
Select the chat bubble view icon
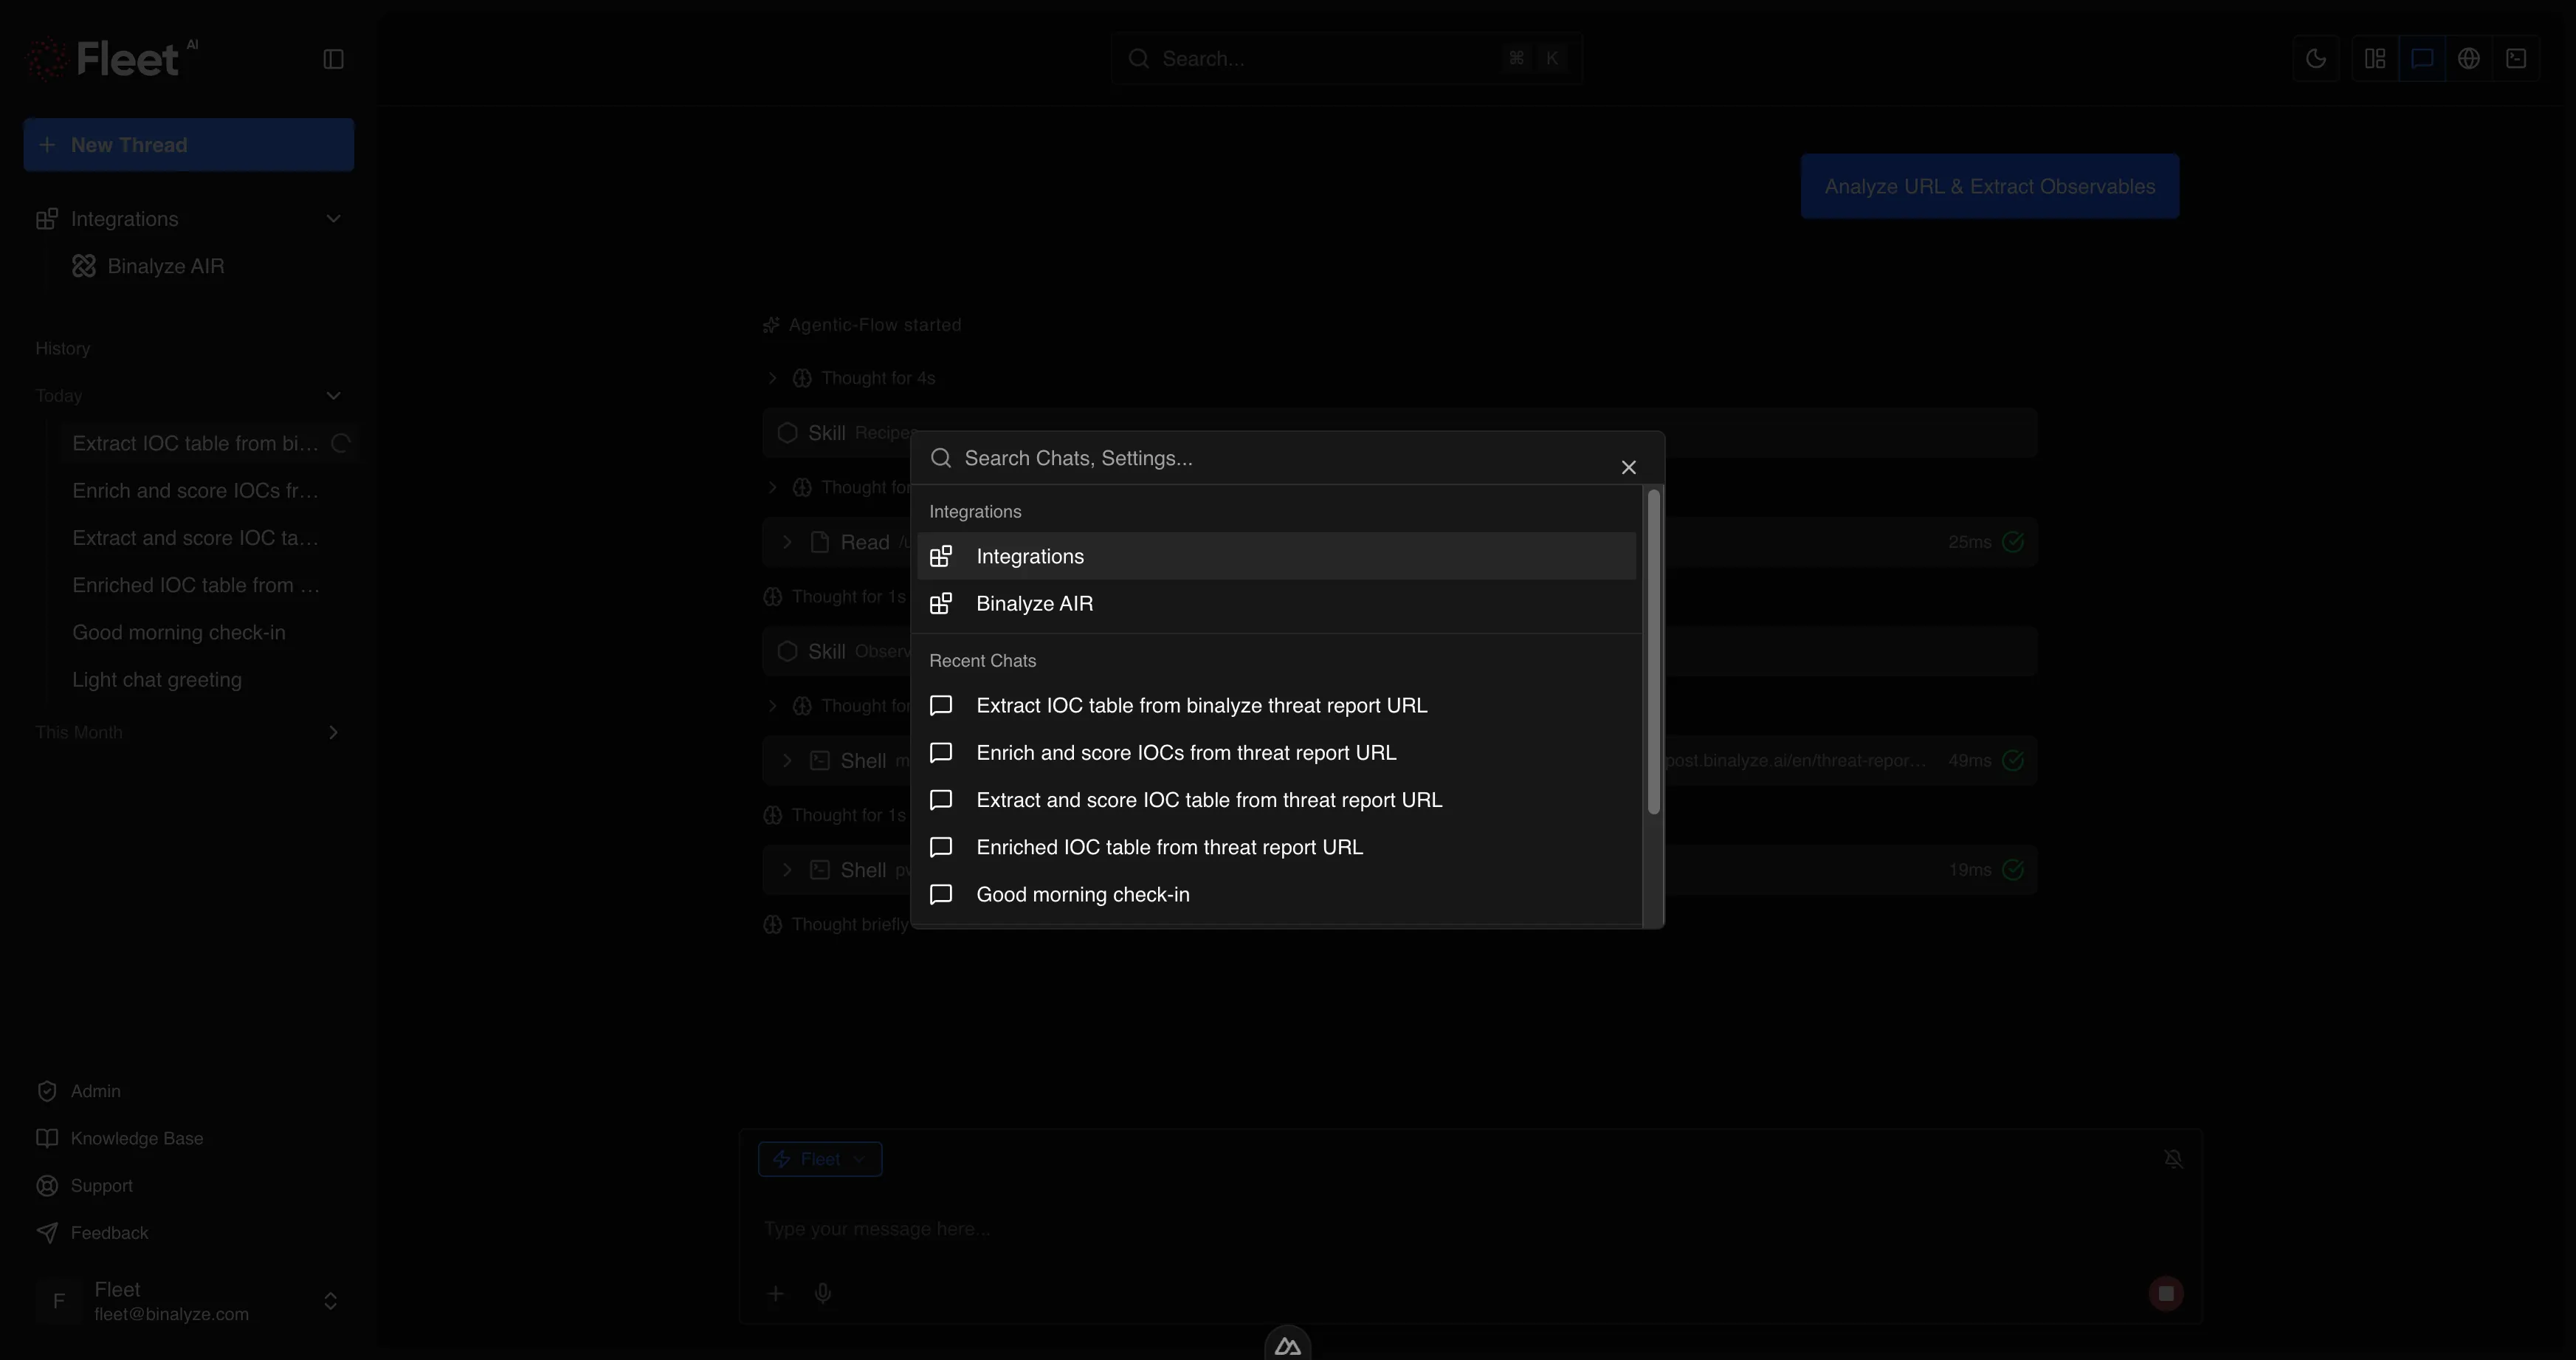tap(2423, 58)
